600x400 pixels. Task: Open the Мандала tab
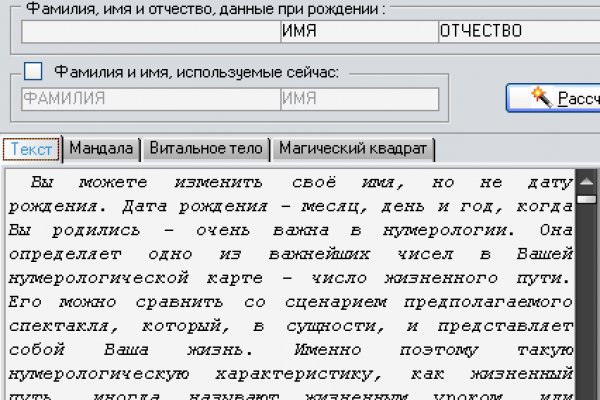click(x=101, y=149)
